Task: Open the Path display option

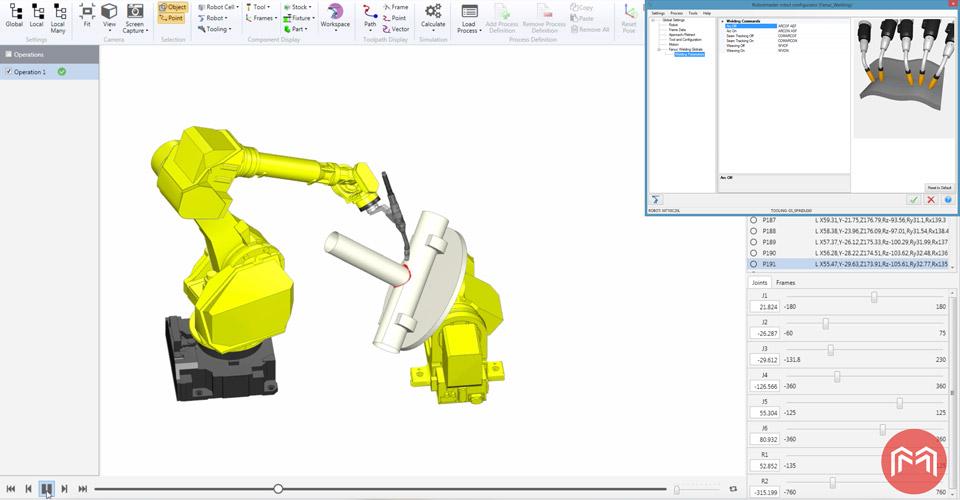Action: (x=370, y=17)
